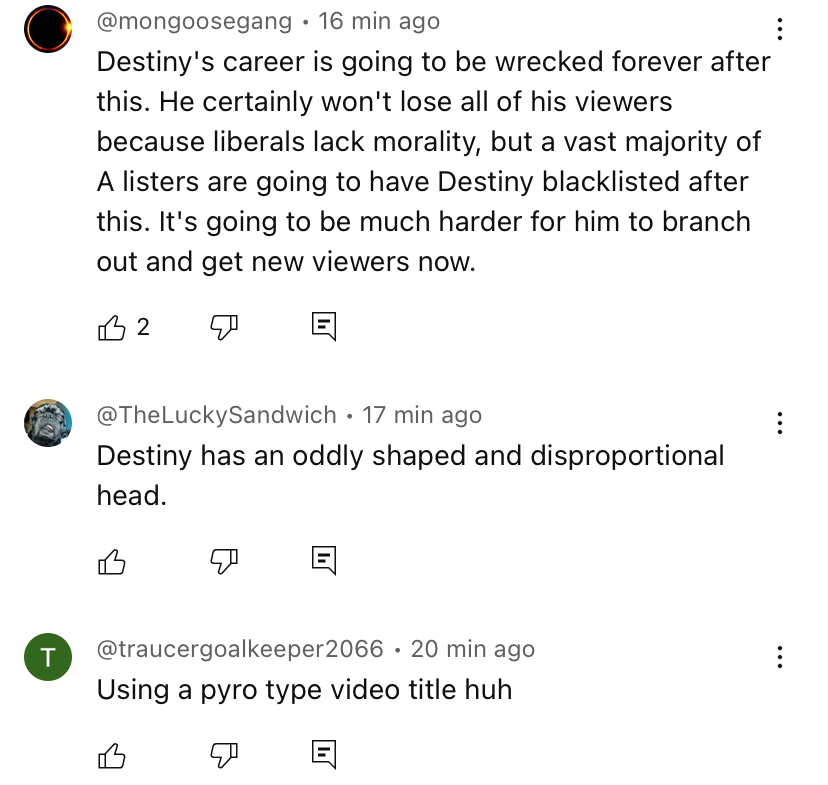Dislike the @TheLuckySandwich comment
The width and height of the screenshot is (828, 785).
(x=224, y=561)
